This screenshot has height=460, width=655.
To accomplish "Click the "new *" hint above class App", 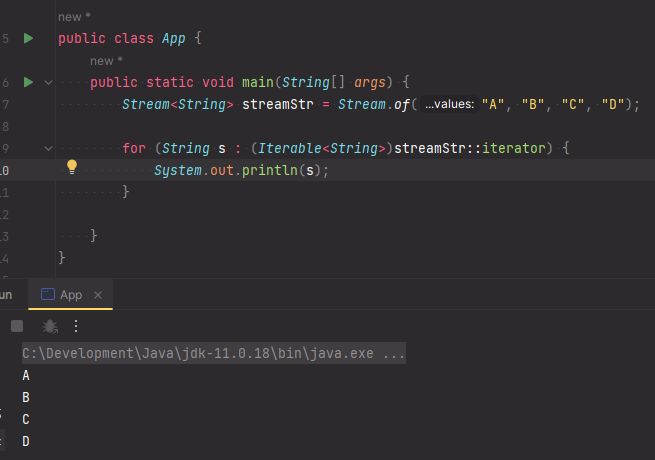I will coord(74,17).
